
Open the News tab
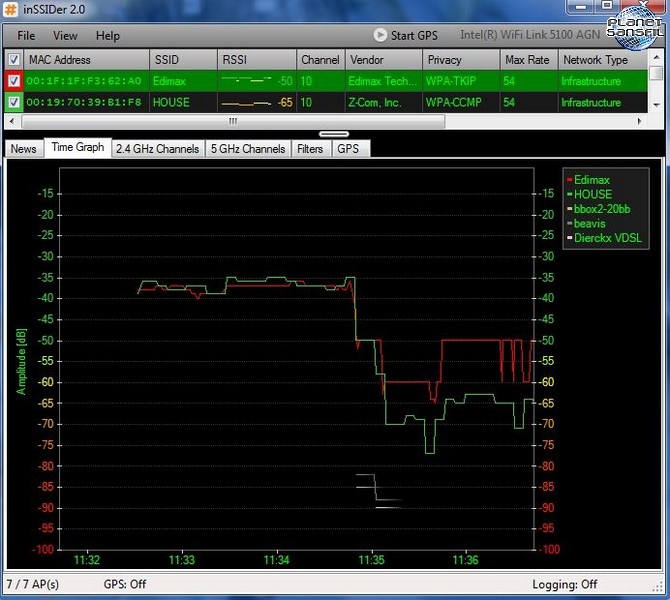[x=23, y=149]
